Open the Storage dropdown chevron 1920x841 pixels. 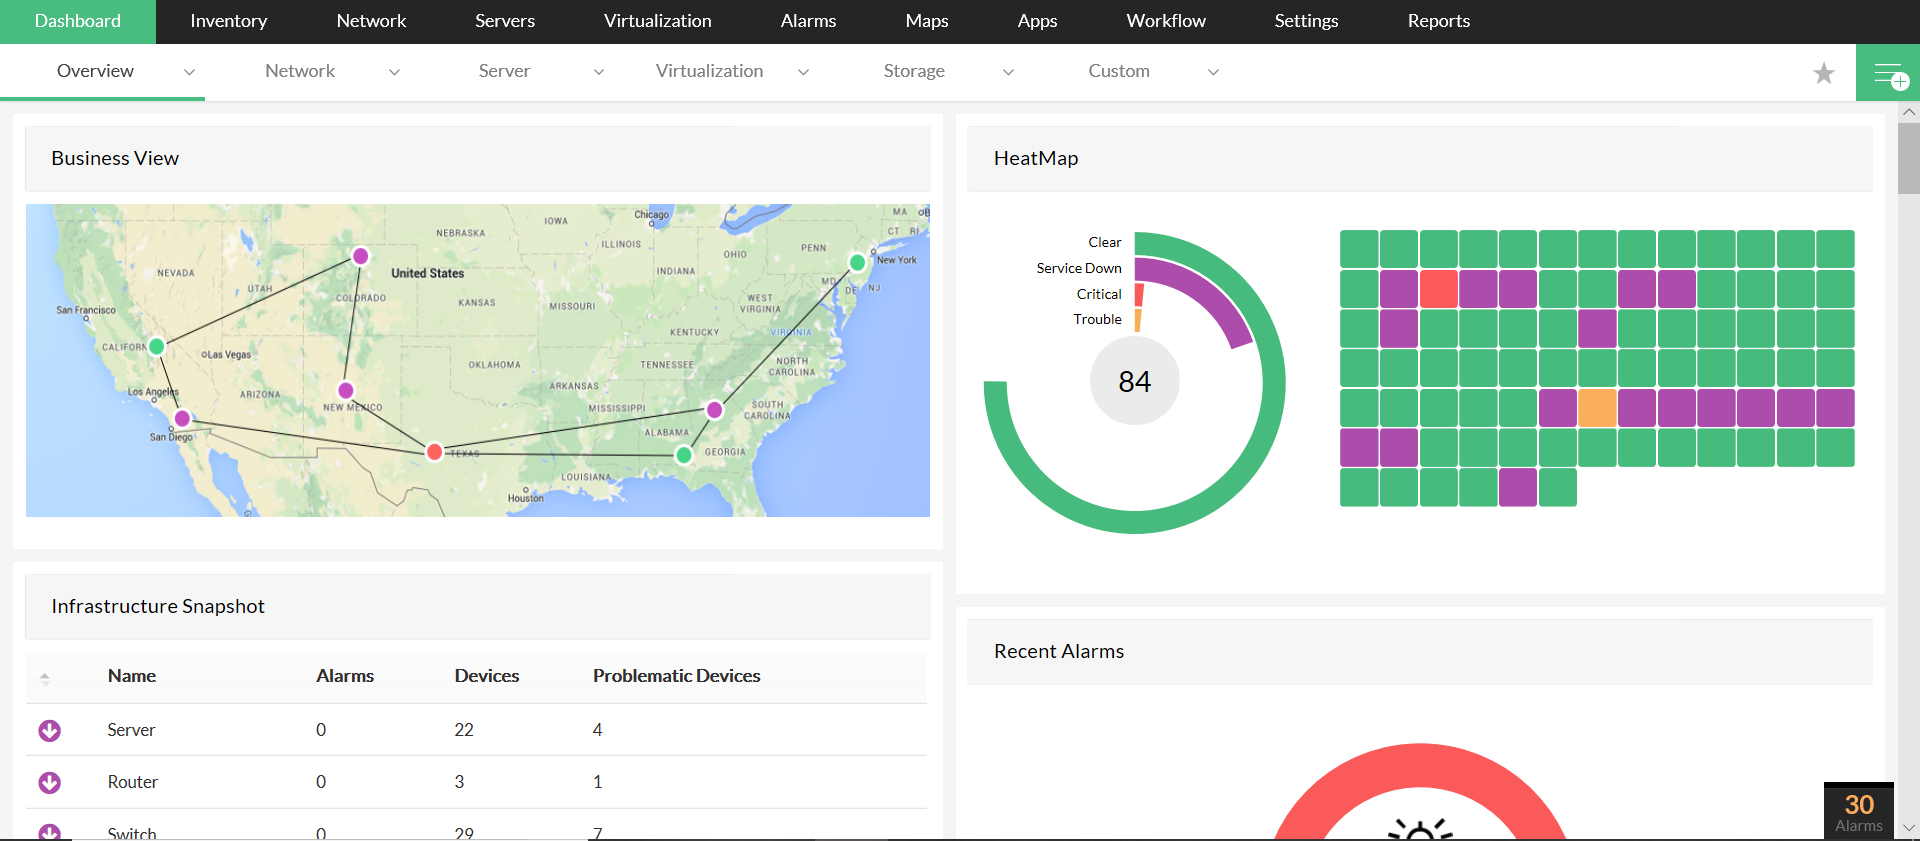click(x=1008, y=72)
